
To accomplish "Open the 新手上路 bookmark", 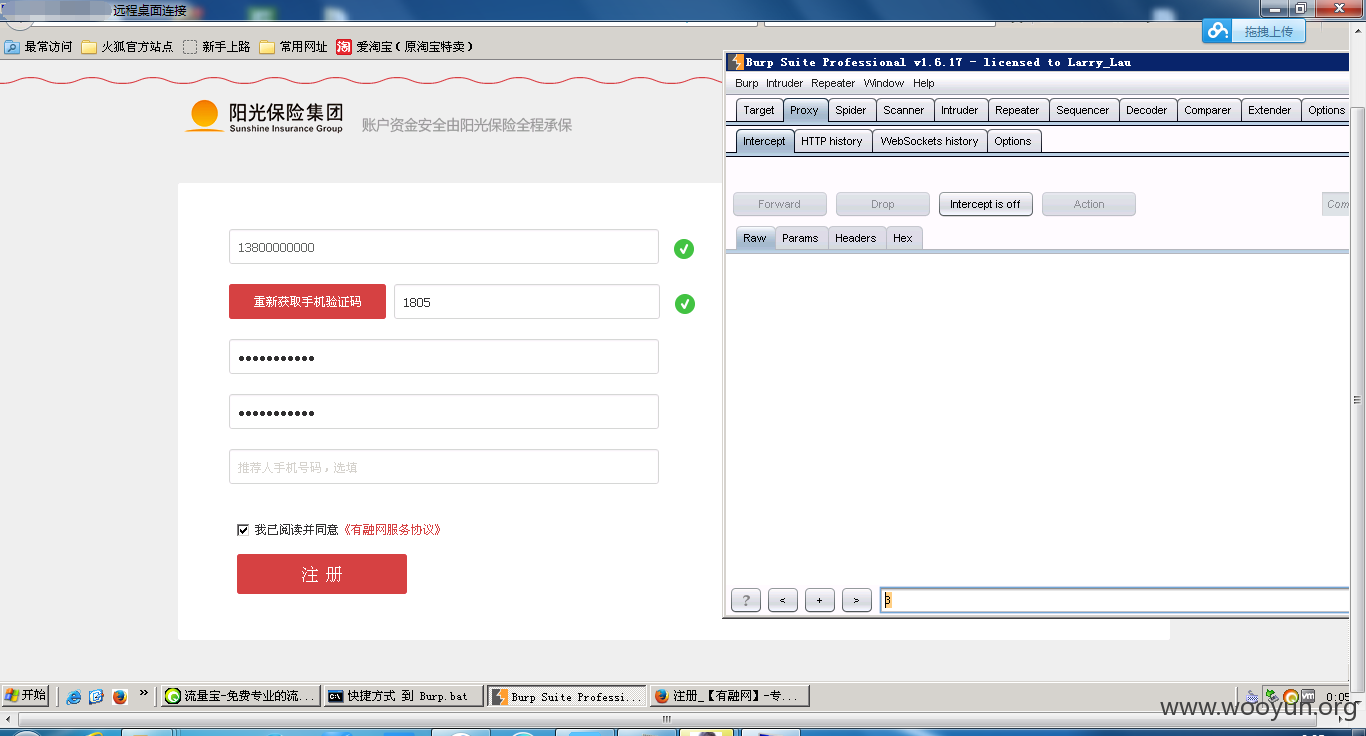I will (x=217, y=47).
